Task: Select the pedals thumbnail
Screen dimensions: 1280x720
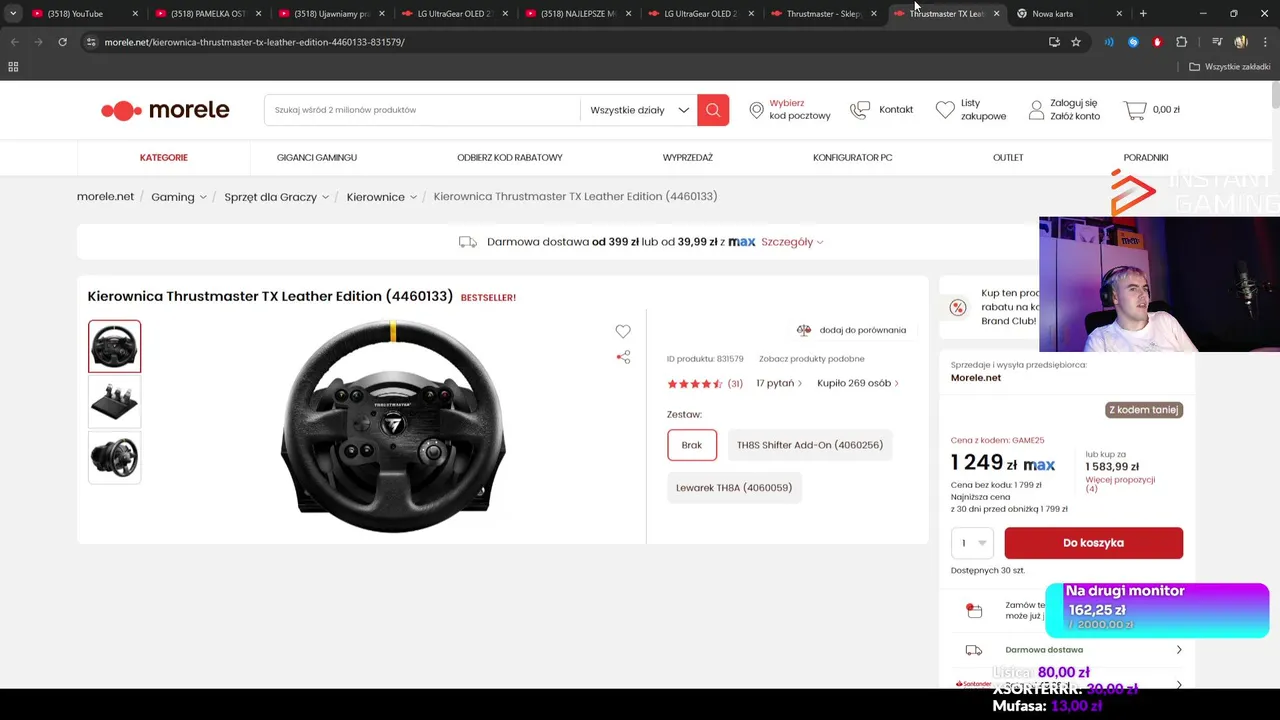Action: click(x=114, y=401)
